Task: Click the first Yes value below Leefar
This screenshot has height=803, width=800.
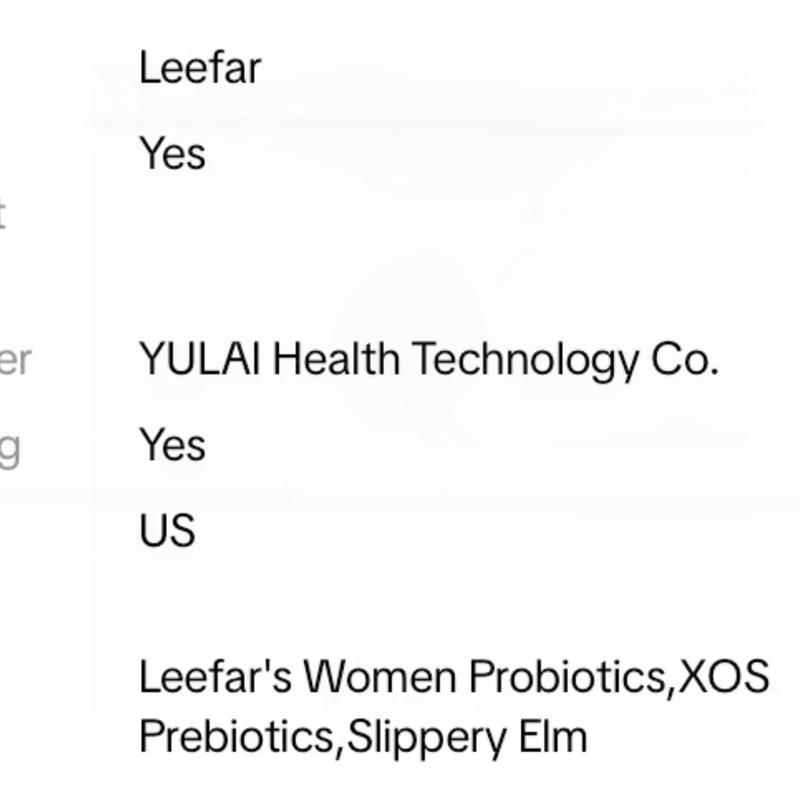Action: [172, 154]
